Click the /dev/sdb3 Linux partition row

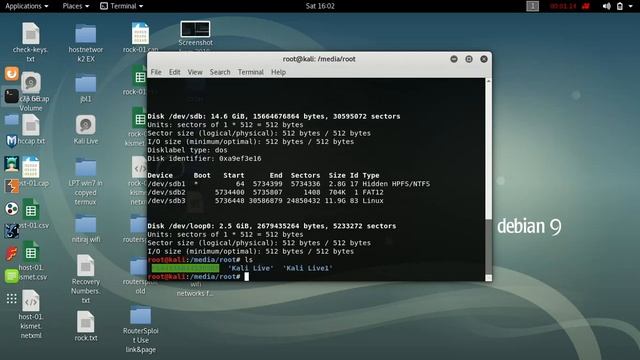265,201
